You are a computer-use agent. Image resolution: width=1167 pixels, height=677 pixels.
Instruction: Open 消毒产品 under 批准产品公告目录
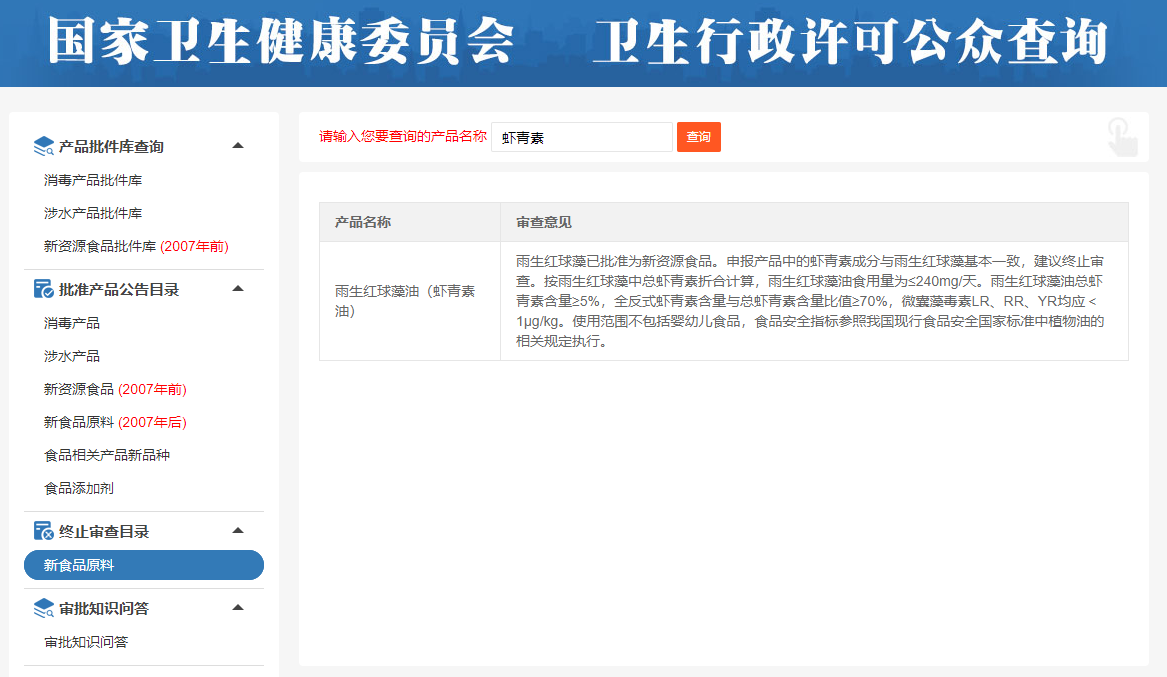[x=71, y=324]
